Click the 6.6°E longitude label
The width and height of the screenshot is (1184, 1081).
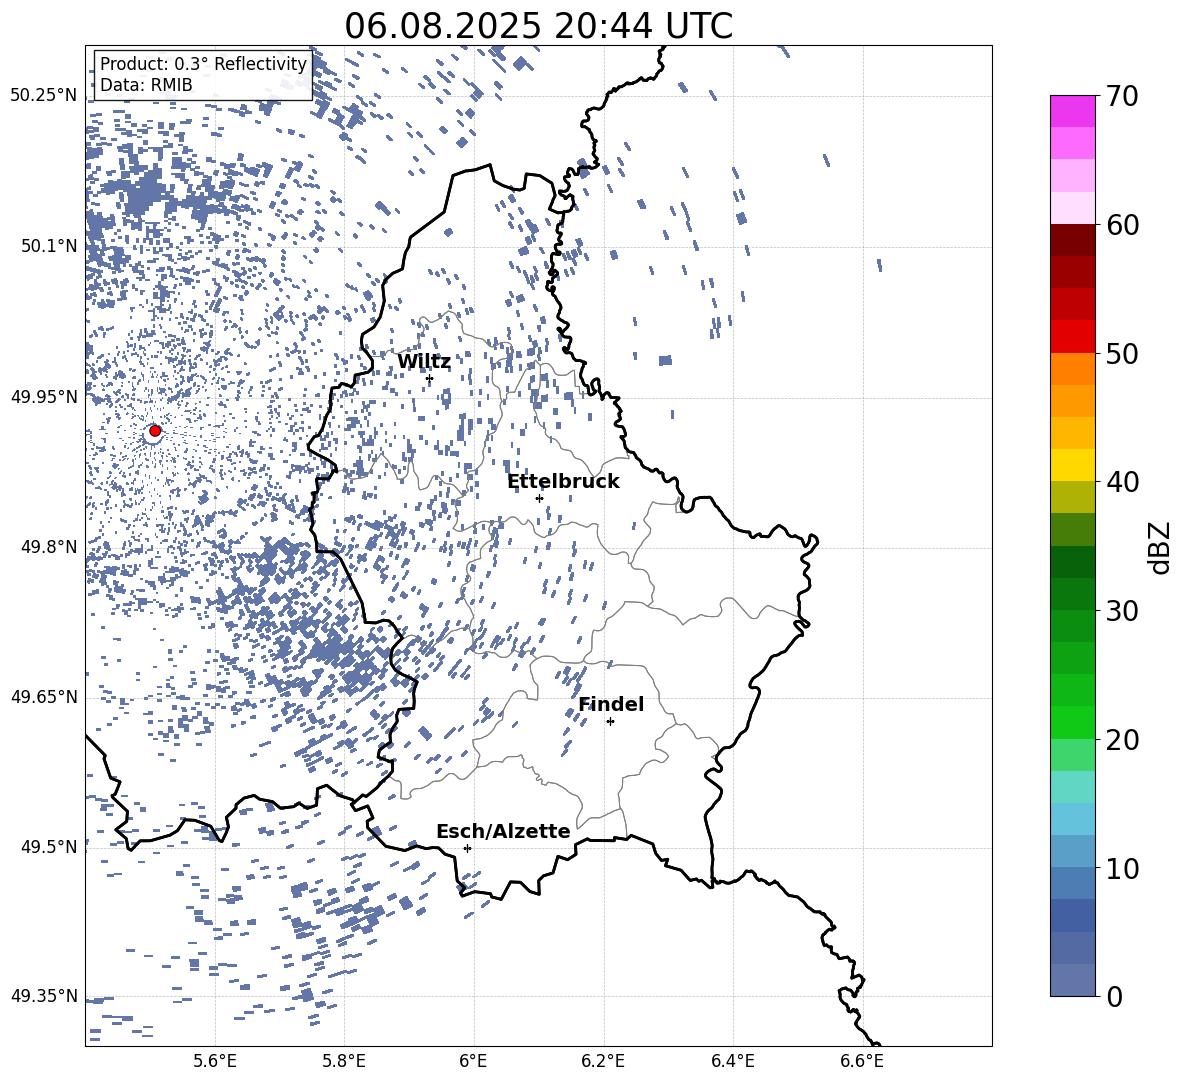click(862, 1061)
